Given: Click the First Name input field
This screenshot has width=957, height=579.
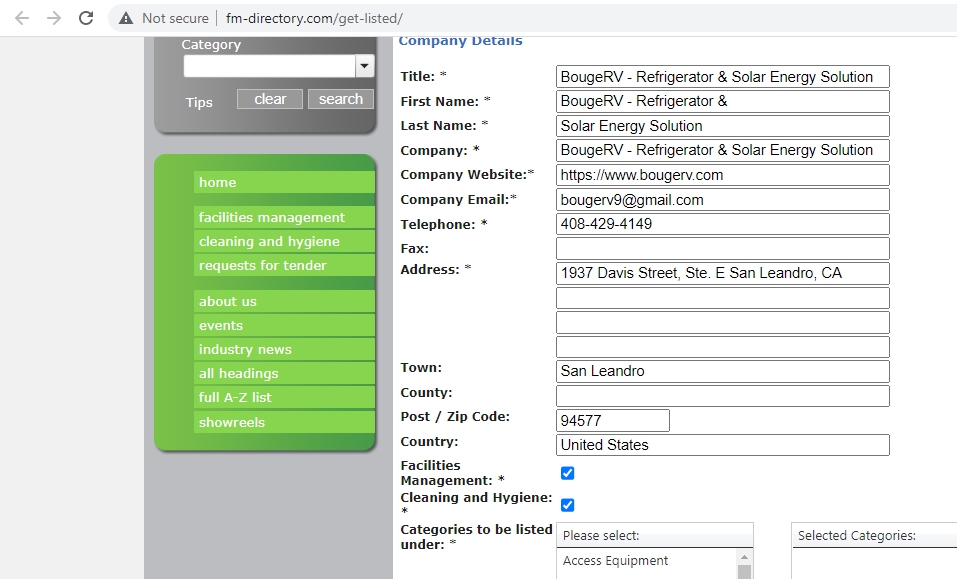Looking at the screenshot, I should [723, 101].
